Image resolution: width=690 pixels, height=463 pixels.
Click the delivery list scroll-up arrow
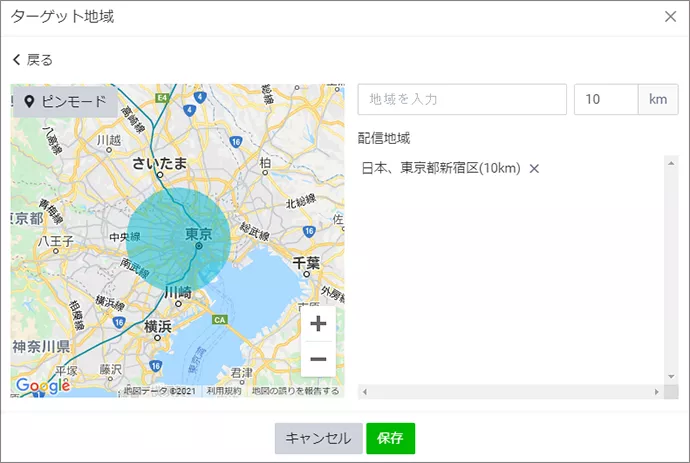point(672,161)
